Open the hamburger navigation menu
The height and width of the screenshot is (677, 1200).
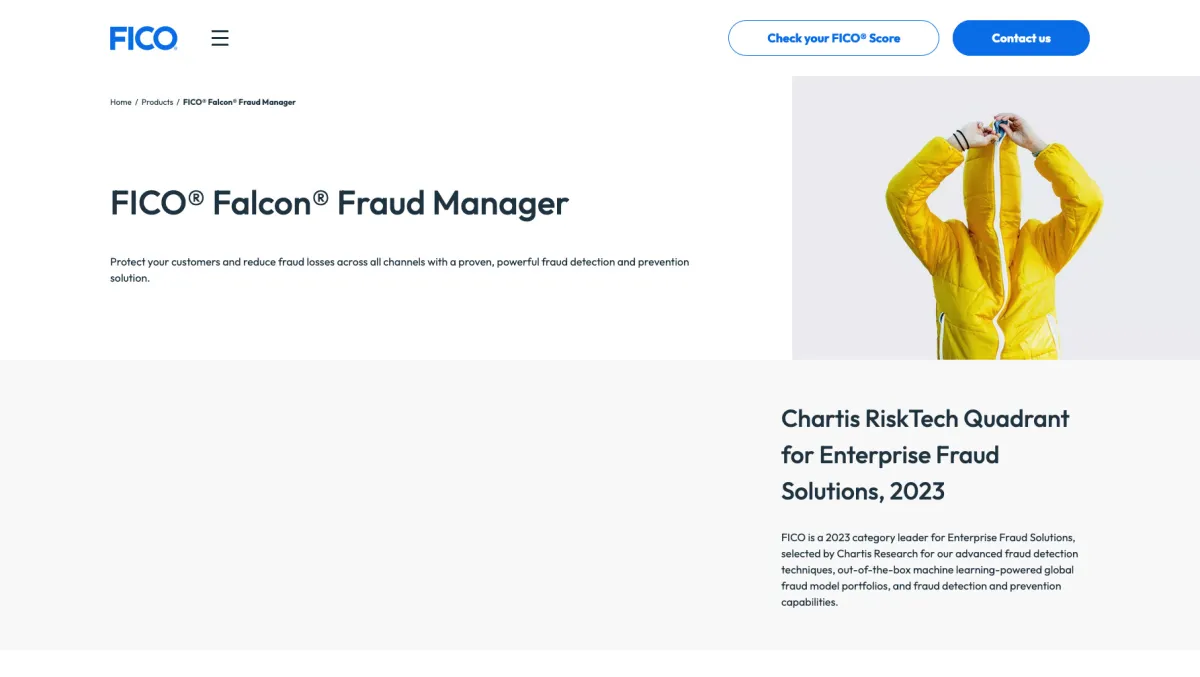click(x=220, y=38)
